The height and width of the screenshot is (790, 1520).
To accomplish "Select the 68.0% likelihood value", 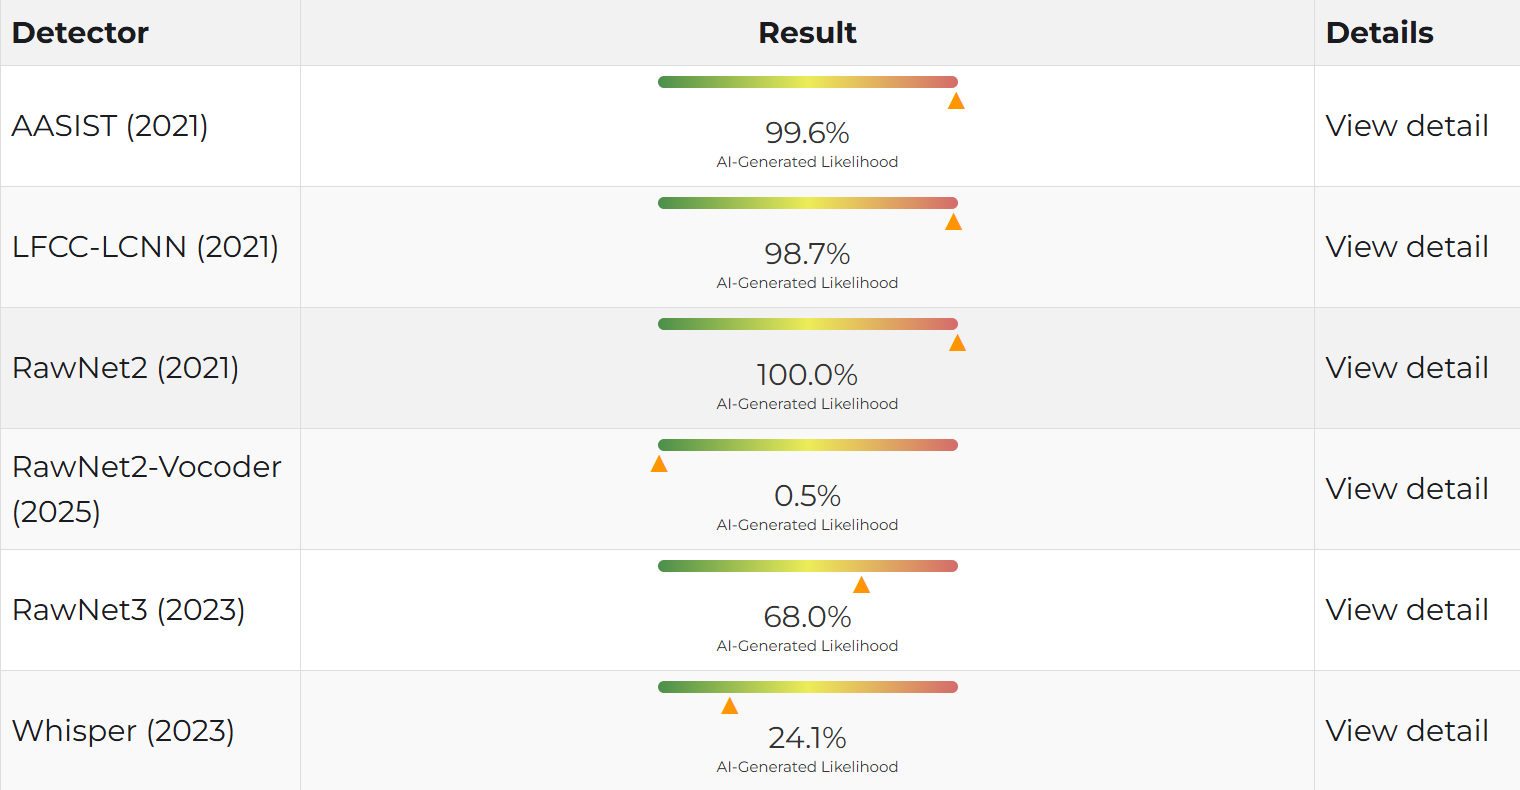I will click(807, 617).
